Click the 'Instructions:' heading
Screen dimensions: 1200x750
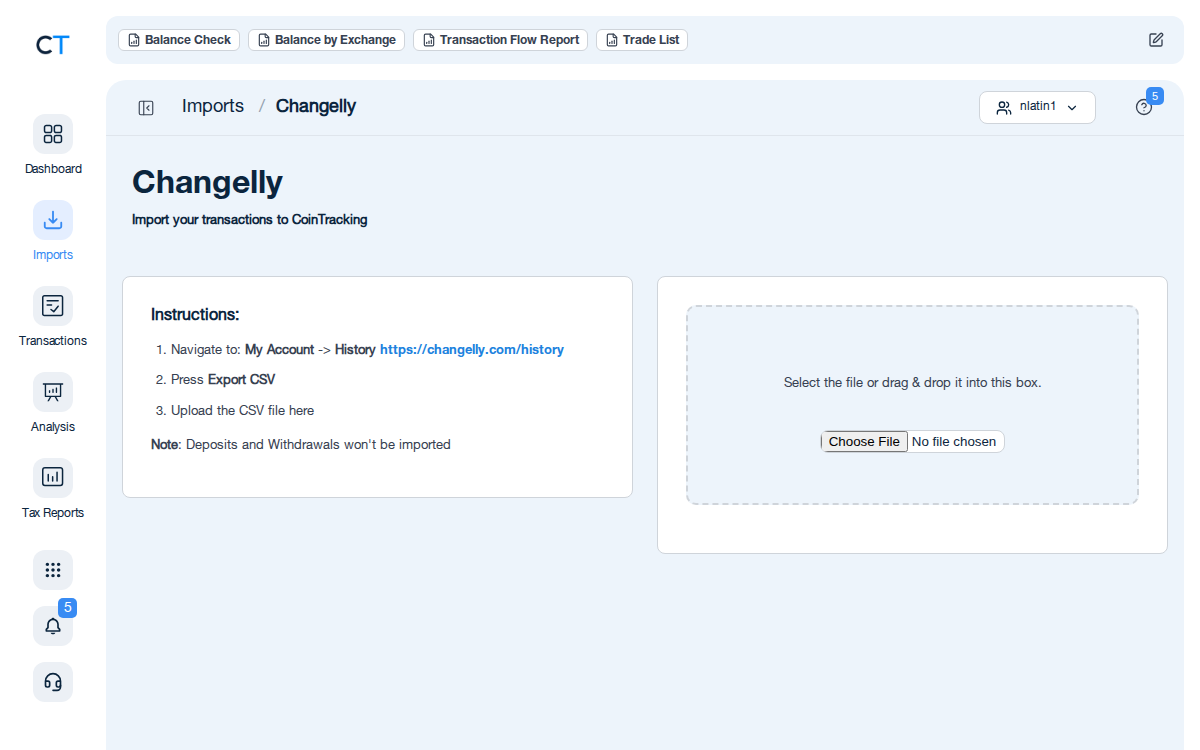[195, 315]
